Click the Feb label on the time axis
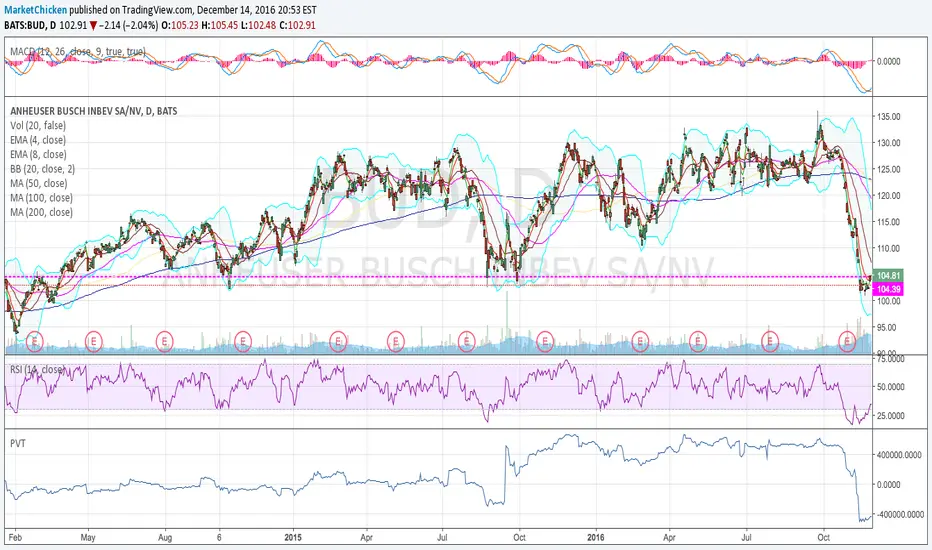The image size is (932, 550). 15,538
